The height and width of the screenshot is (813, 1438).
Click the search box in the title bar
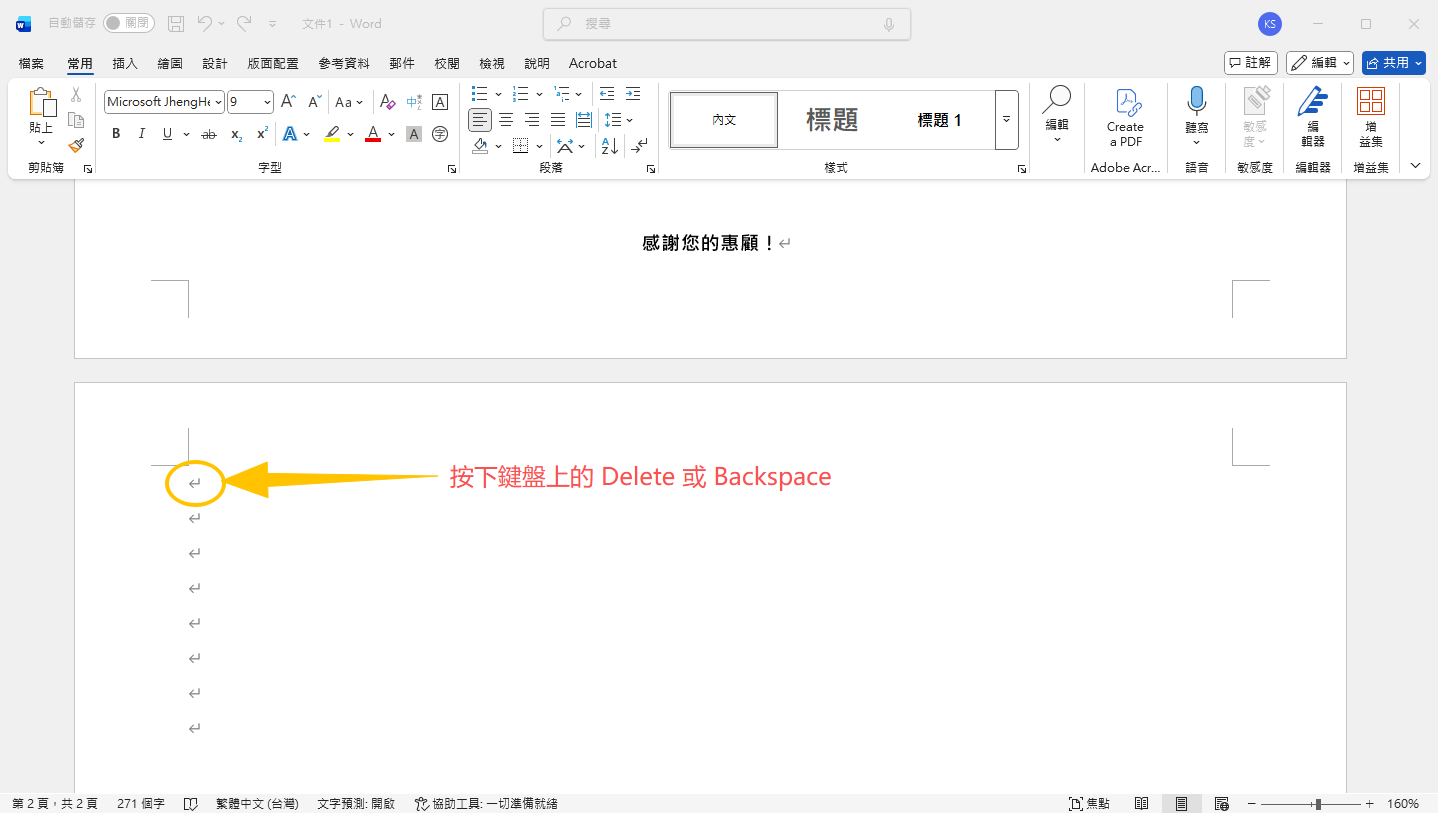(726, 23)
